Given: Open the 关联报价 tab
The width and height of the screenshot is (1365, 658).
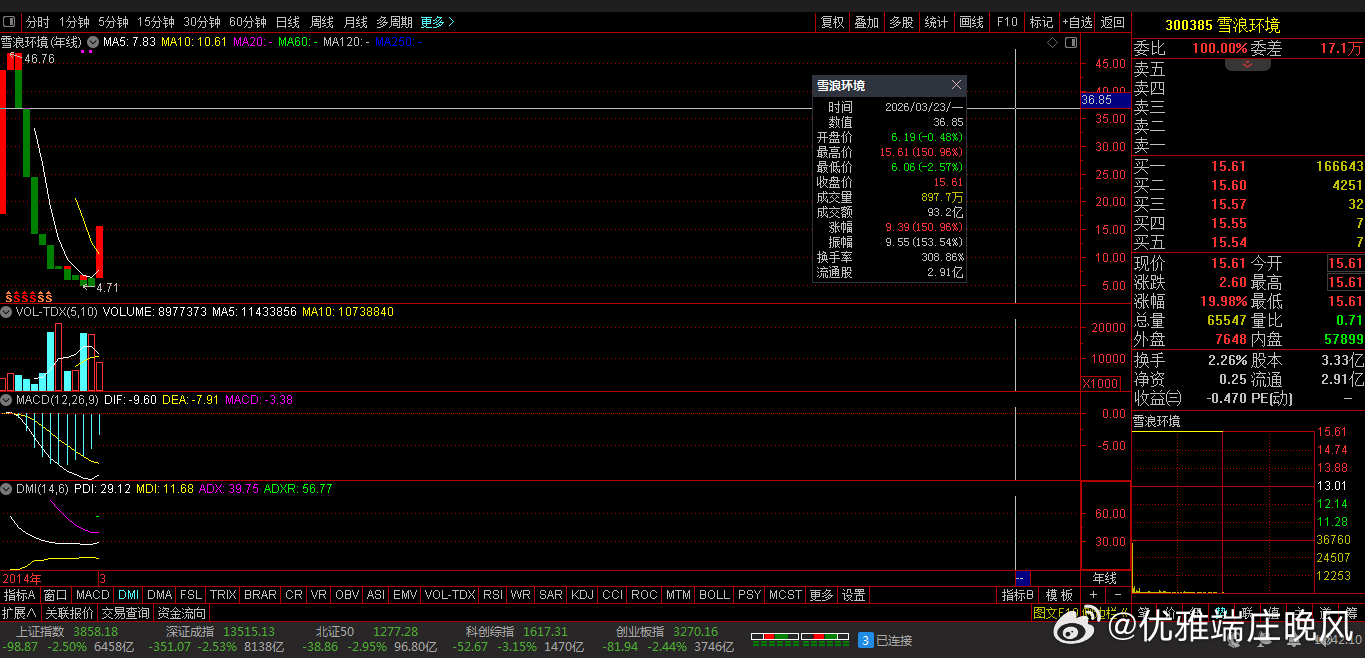Looking at the screenshot, I should tap(69, 613).
